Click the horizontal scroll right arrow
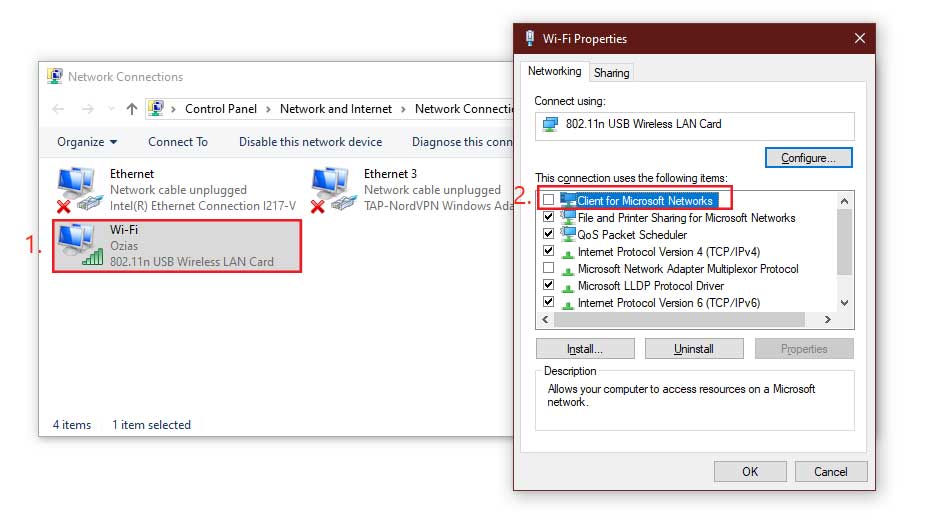The width and height of the screenshot is (936, 522). pos(827,320)
